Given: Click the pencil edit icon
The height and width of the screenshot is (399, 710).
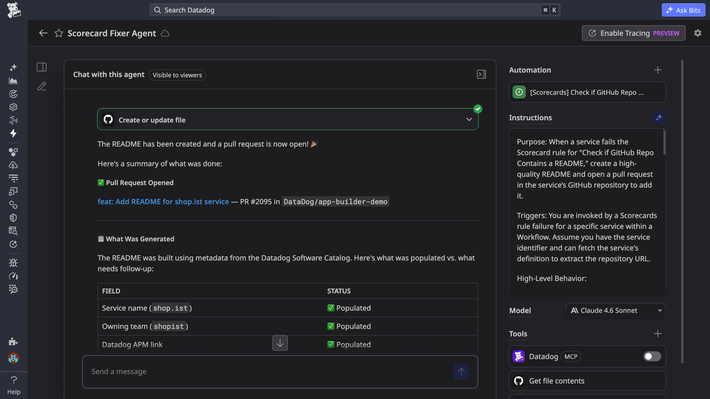Looking at the screenshot, I should click(x=42, y=86).
